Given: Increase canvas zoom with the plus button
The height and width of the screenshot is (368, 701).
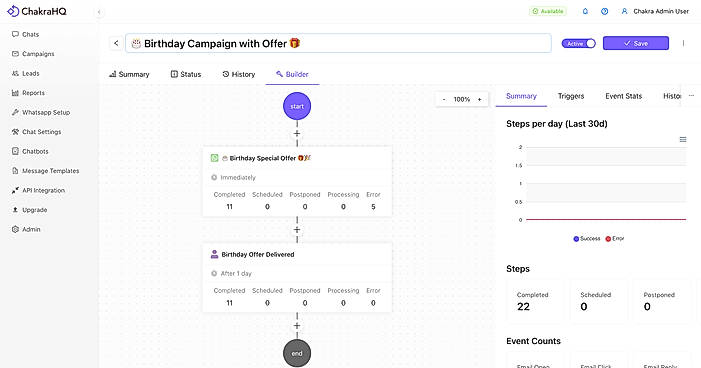Looking at the screenshot, I should [479, 99].
